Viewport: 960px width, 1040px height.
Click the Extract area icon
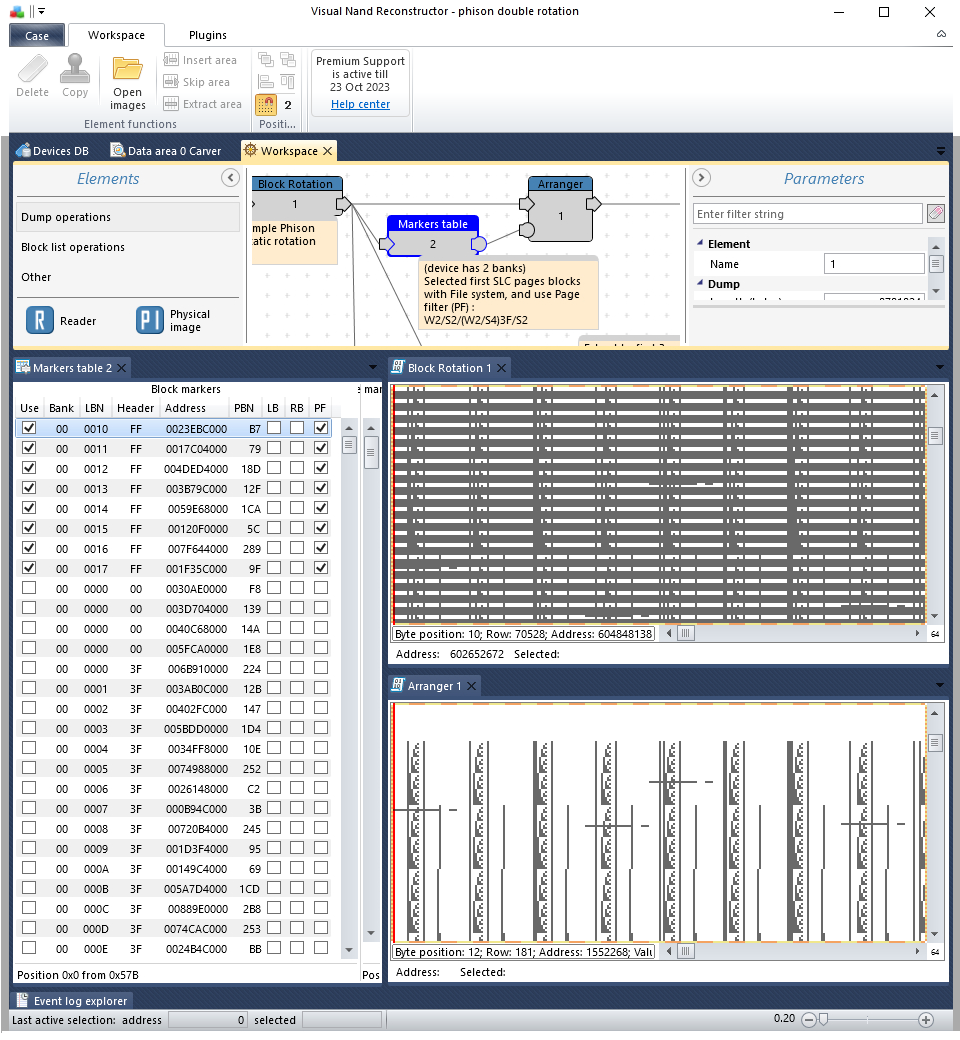coord(171,103)
